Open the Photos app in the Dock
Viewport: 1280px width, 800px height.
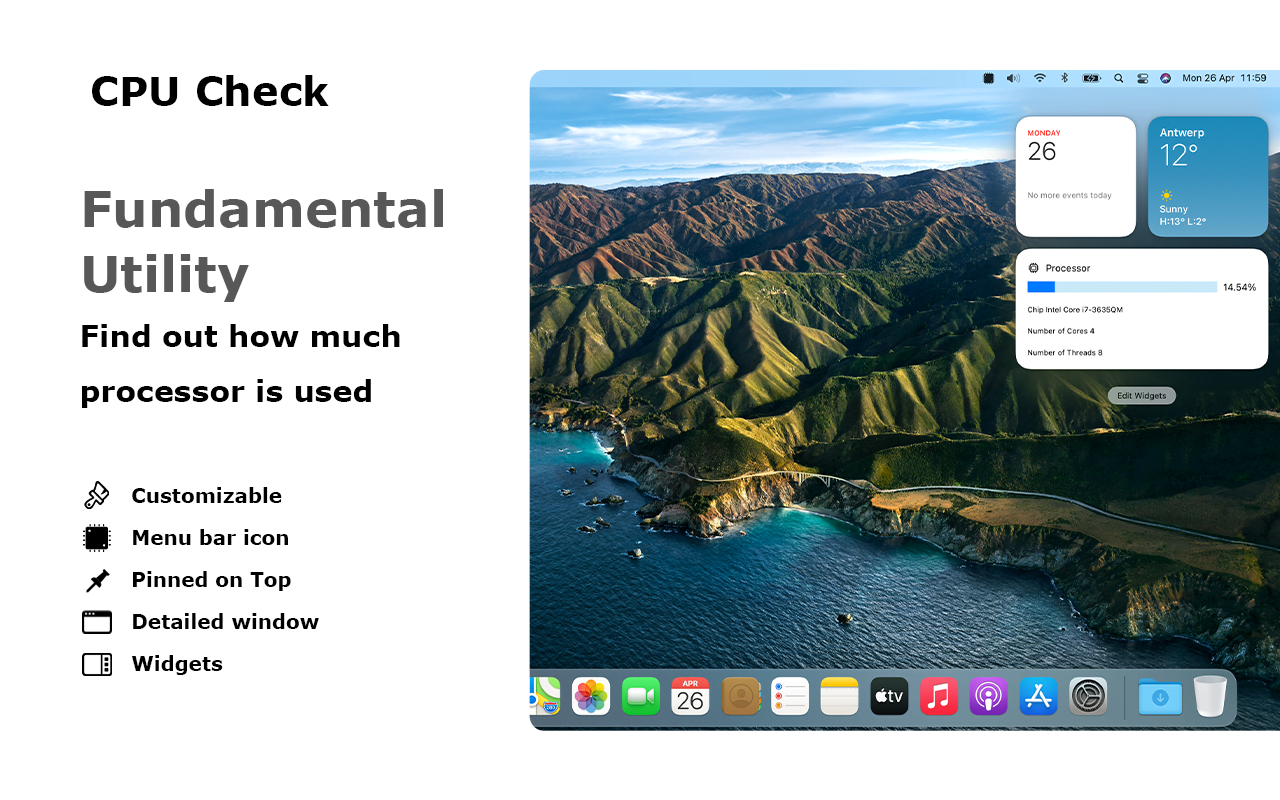pos(590,696)
